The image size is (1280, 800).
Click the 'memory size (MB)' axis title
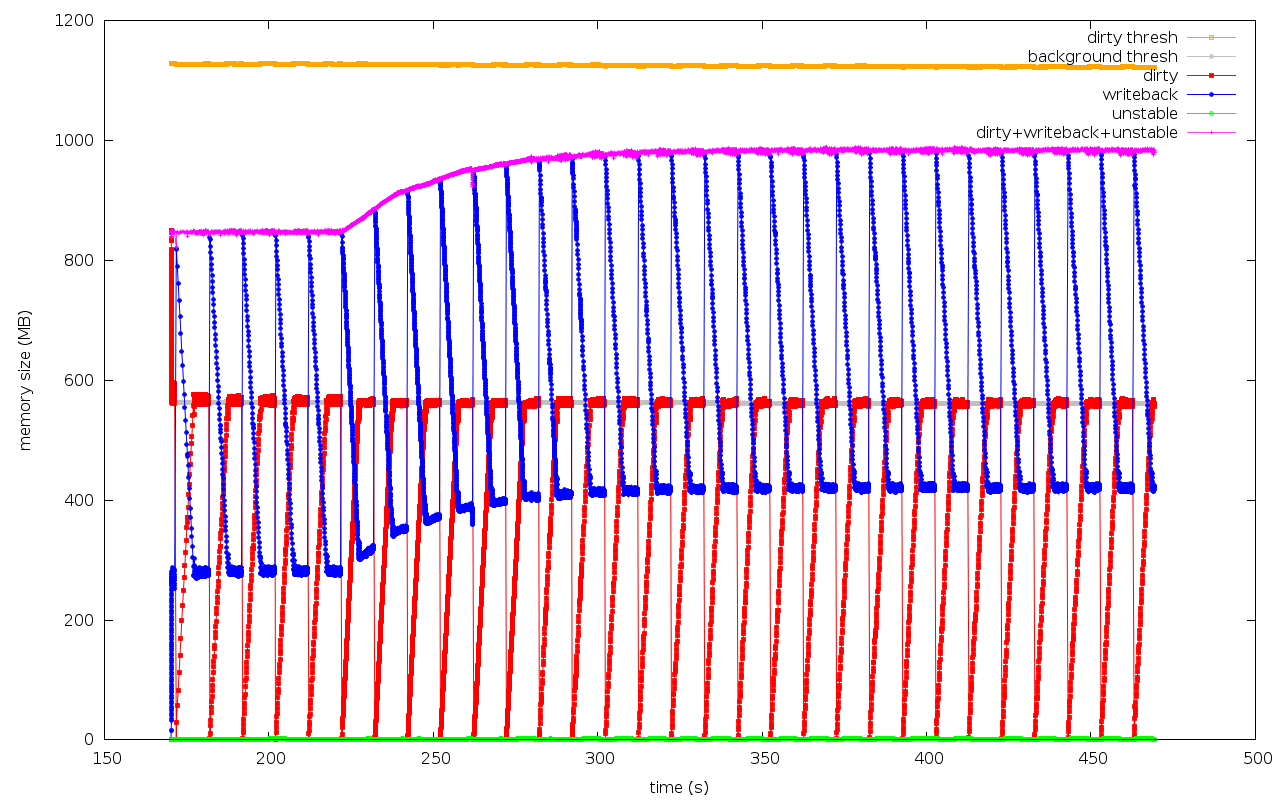[26, 380]
